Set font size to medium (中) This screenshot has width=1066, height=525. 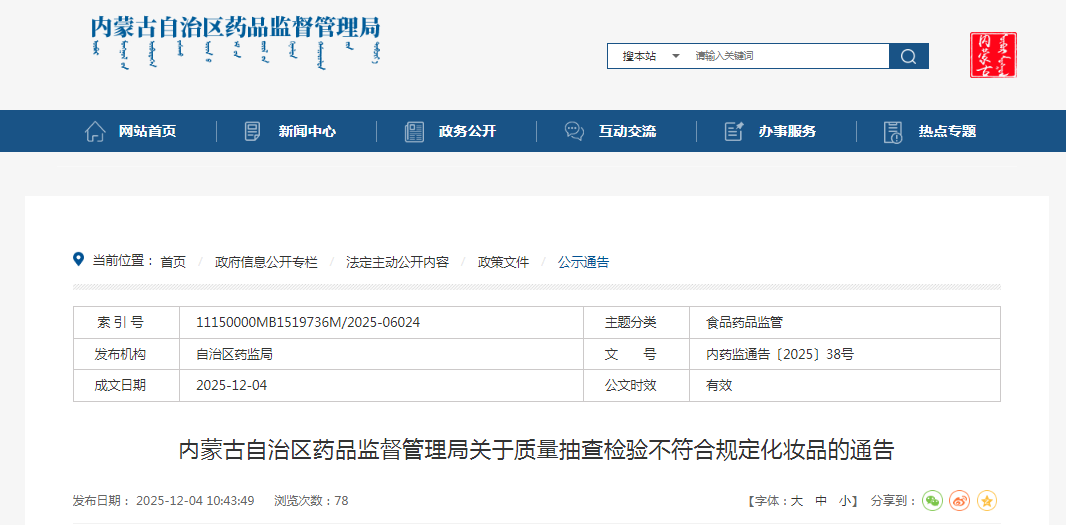[821, 501]
